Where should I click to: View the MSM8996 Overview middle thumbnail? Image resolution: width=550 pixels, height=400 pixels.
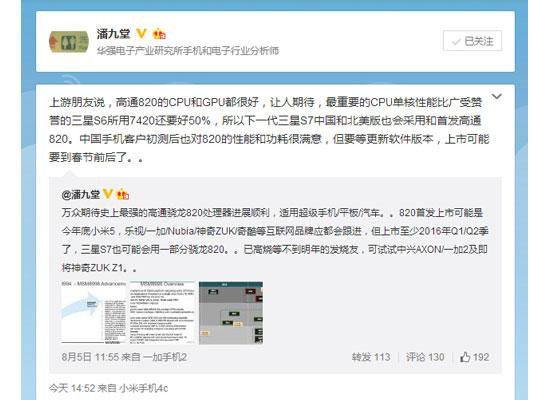pos(162,312)
